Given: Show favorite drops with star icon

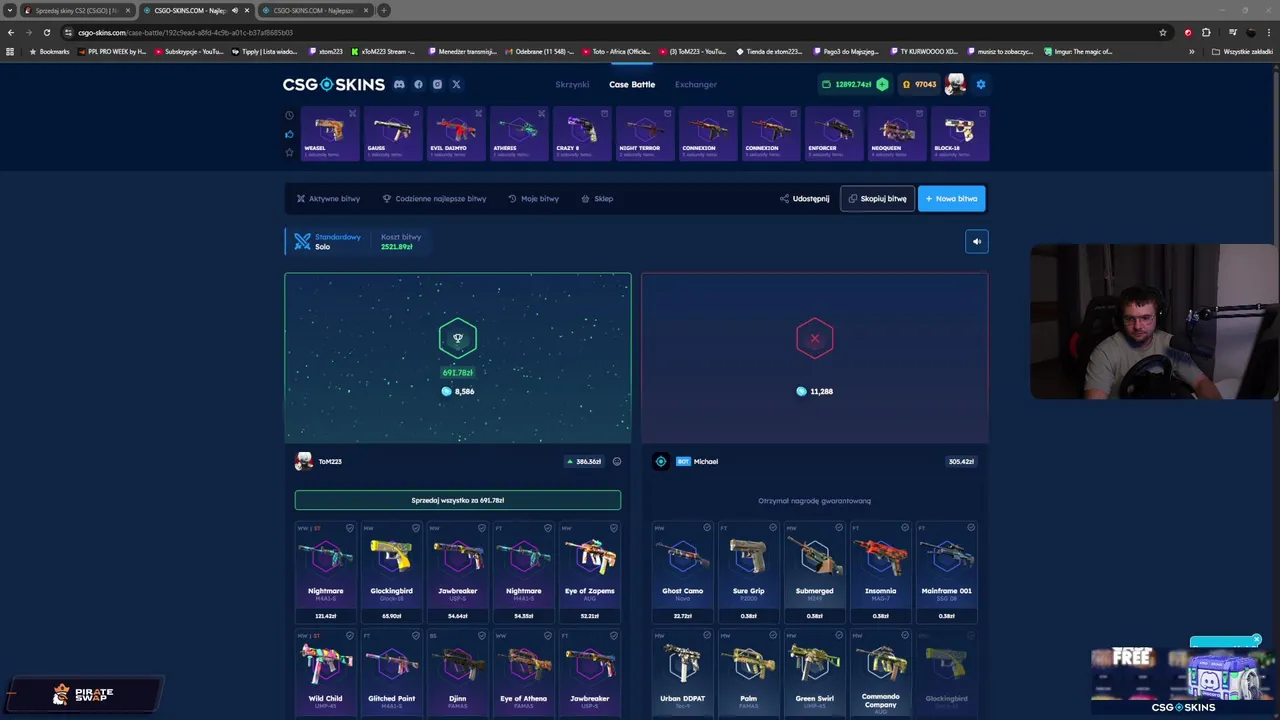Looking at the screenshot, I should [x=290, y=152].
